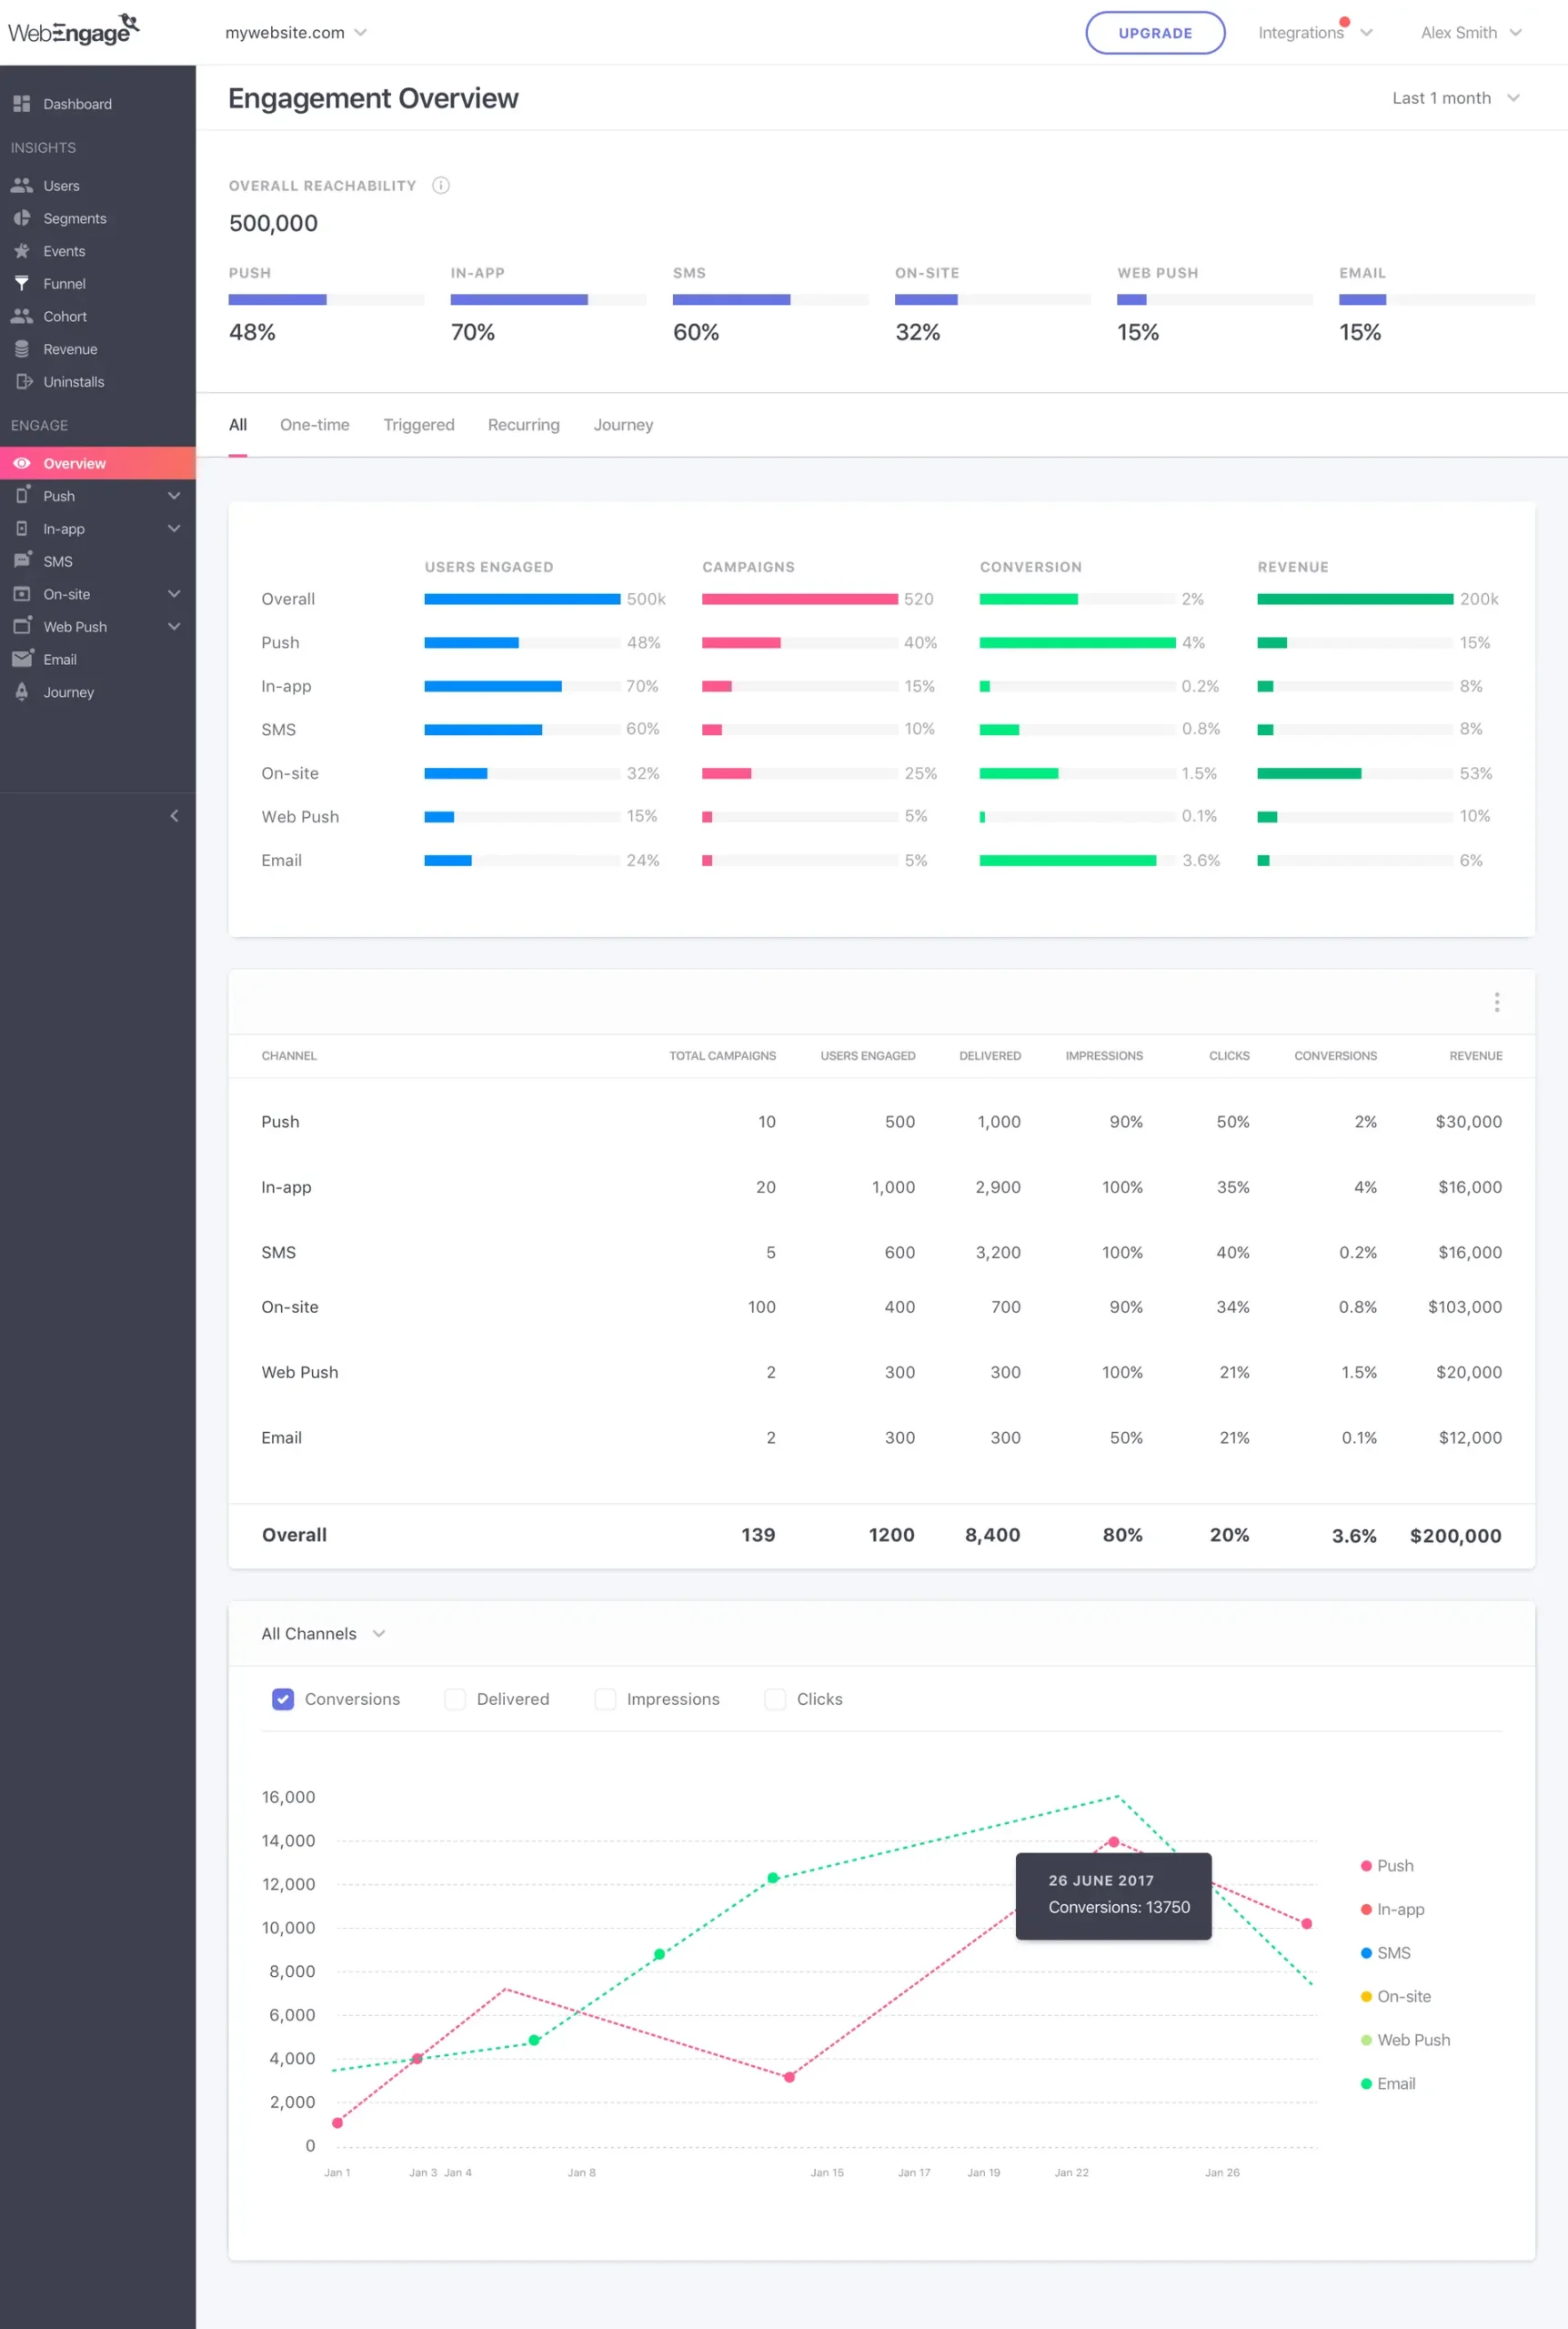This screenshot has height=2329, width=1568.
Task: Switch to the Triggered campaigns tab
Action: tap(419, 424)
